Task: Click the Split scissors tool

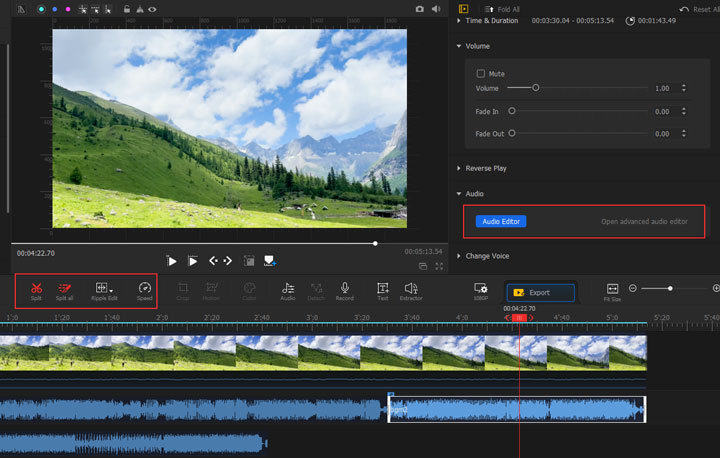Action: tap(36, 289)
